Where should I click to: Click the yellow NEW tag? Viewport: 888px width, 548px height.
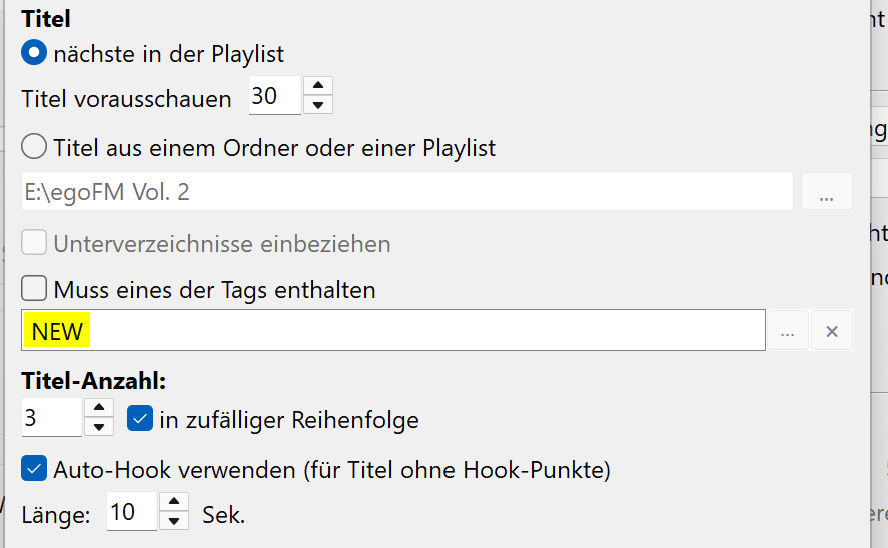click(x=58, y=331)
